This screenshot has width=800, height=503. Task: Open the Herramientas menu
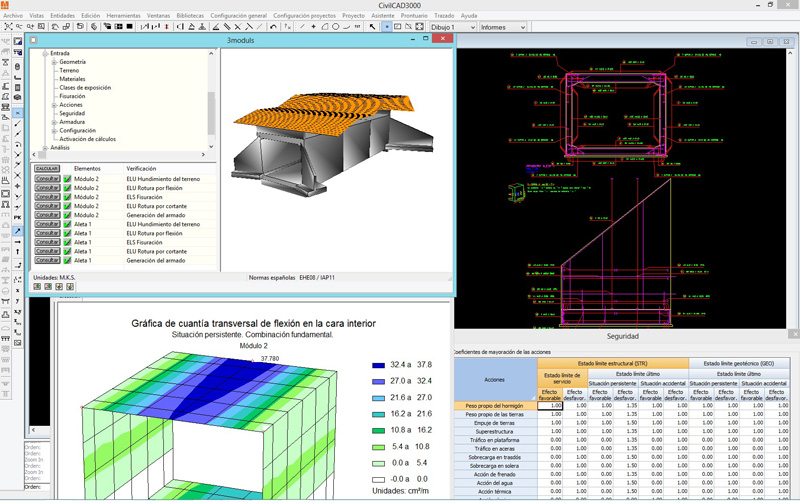tap(123, 16)
